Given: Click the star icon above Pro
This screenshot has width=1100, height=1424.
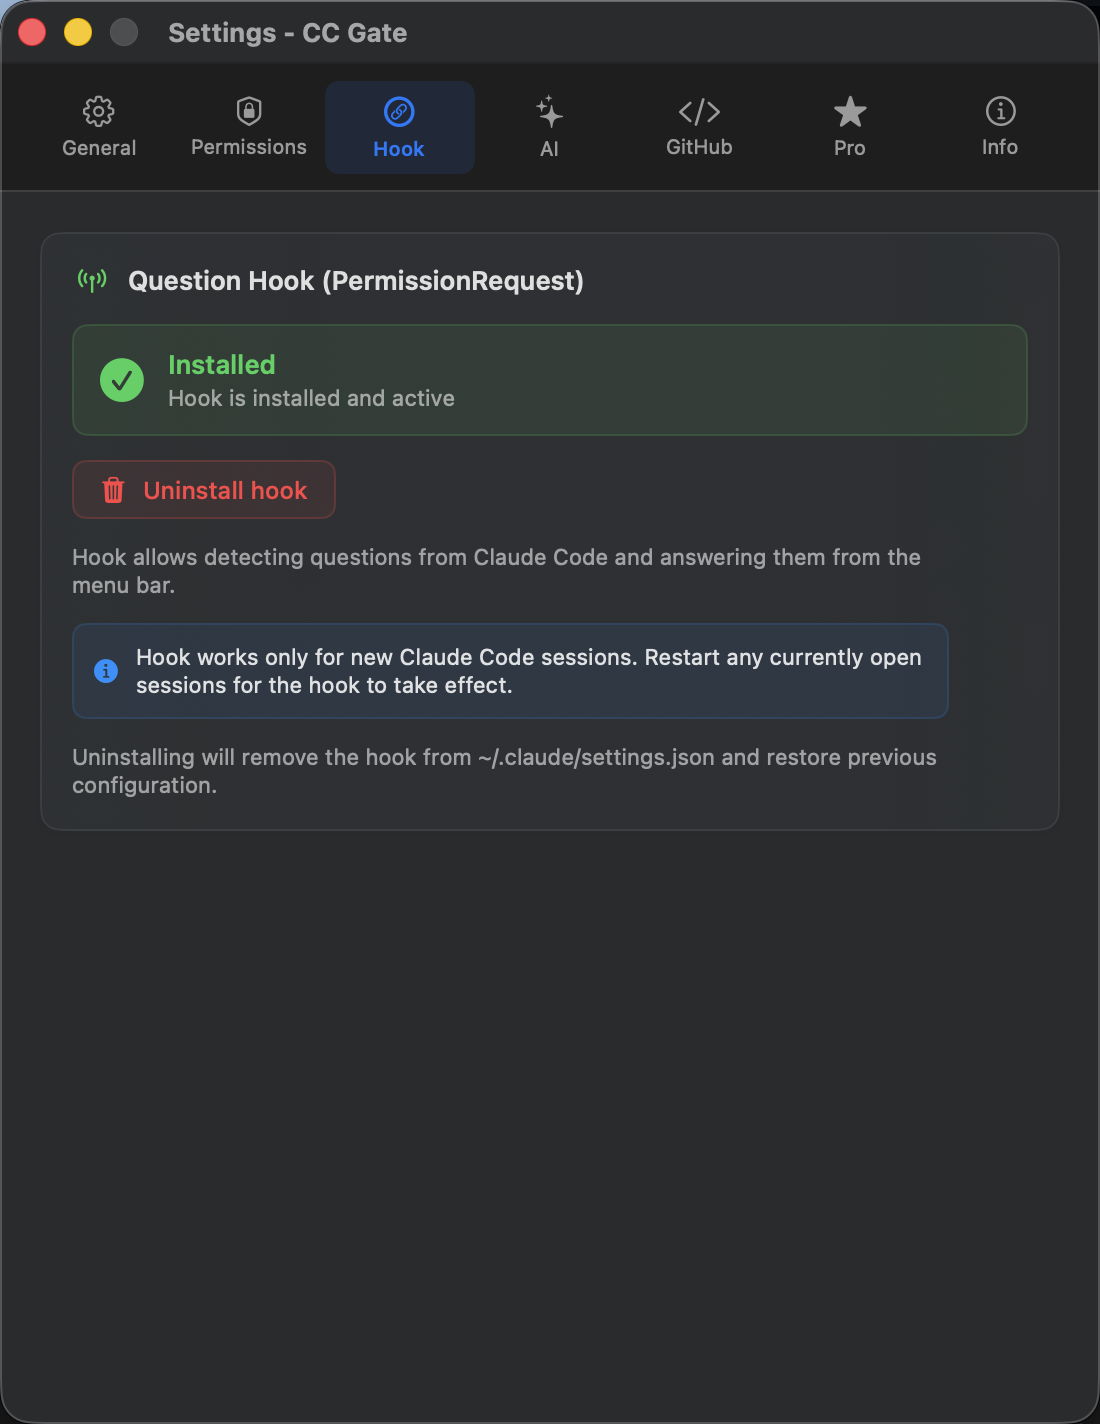Looking at the screenshot, I should coord(849,111).
